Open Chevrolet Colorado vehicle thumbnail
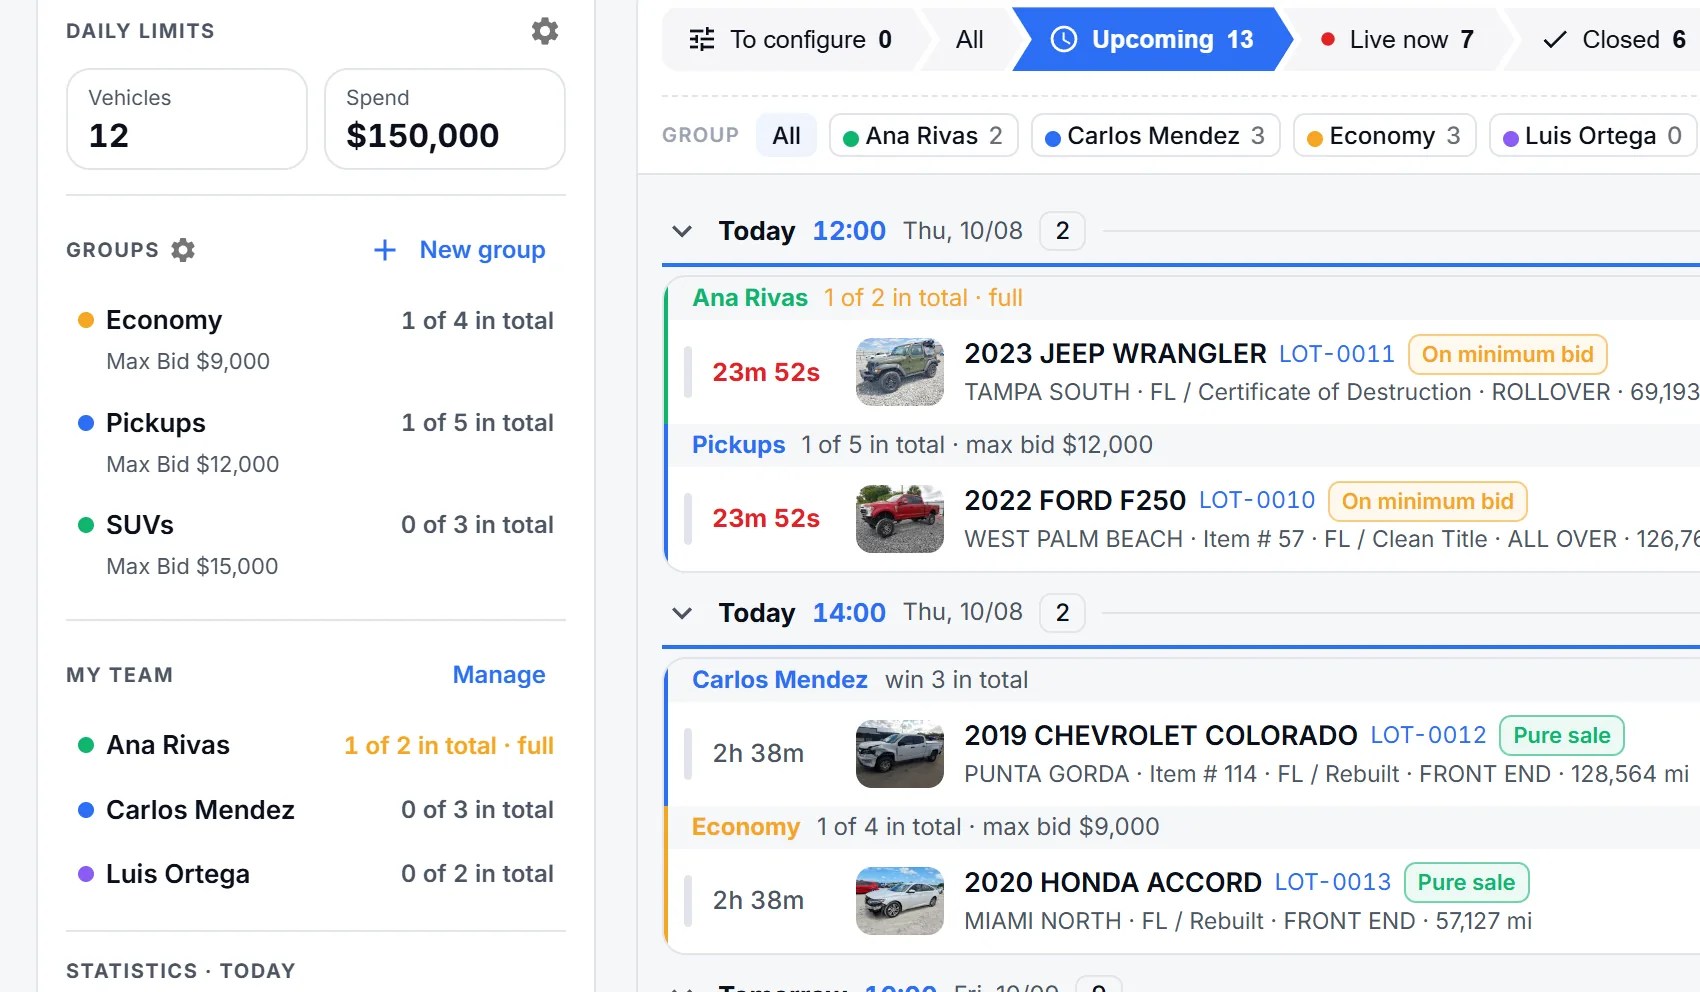1700x992 pixels. tap(900, 754)
